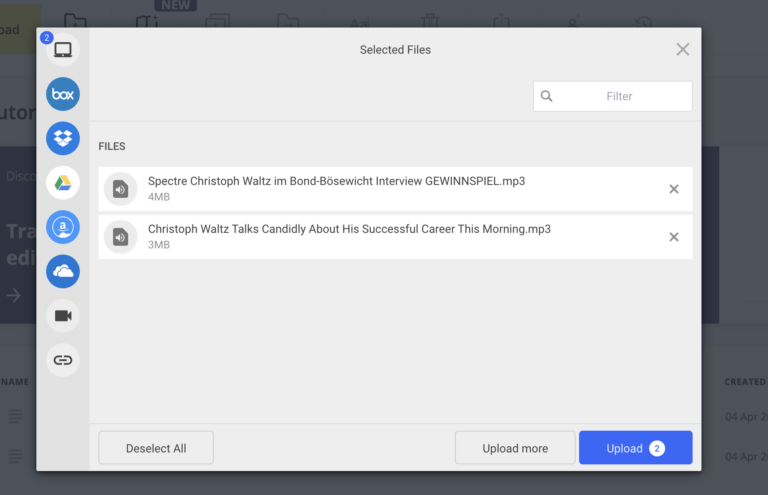Viewport: 768px width, 495px height.
Task: Remove Christoph Waltz Talks Candidly mp3
Action: [673, 237]
